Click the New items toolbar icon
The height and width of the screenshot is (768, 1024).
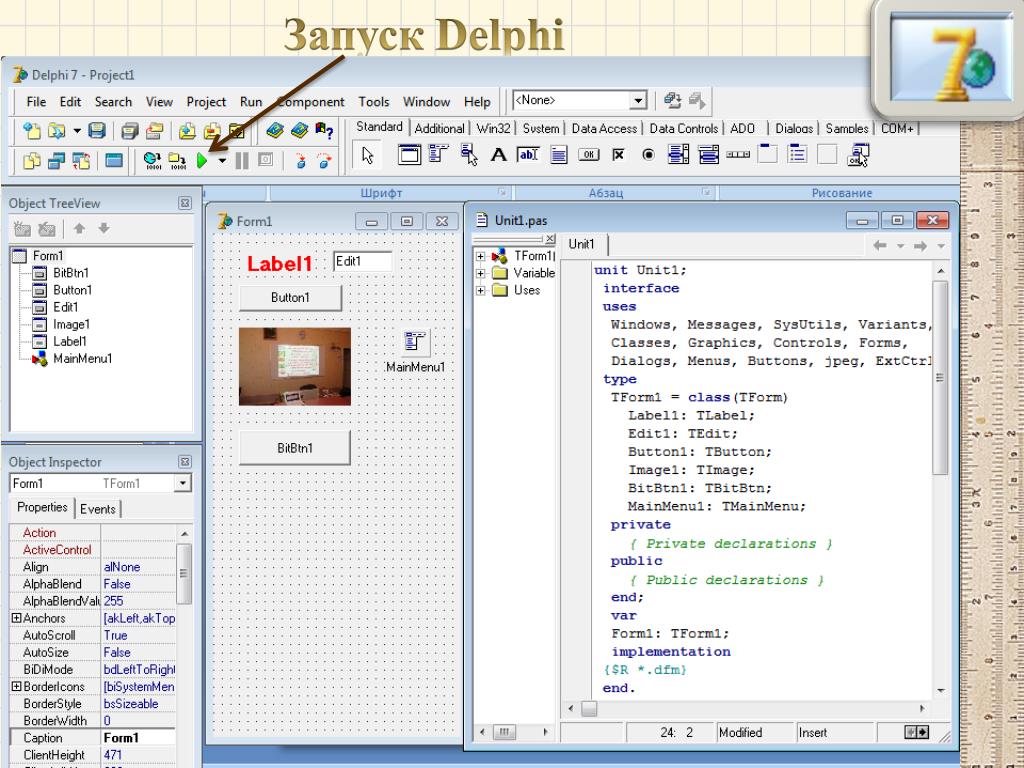[31, 131]
